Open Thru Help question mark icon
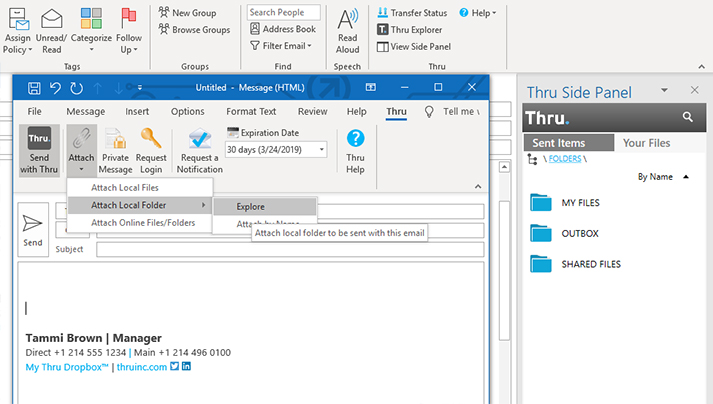Image resolution: width=713 pixels, height=404 pixels. tap(356, 138)
